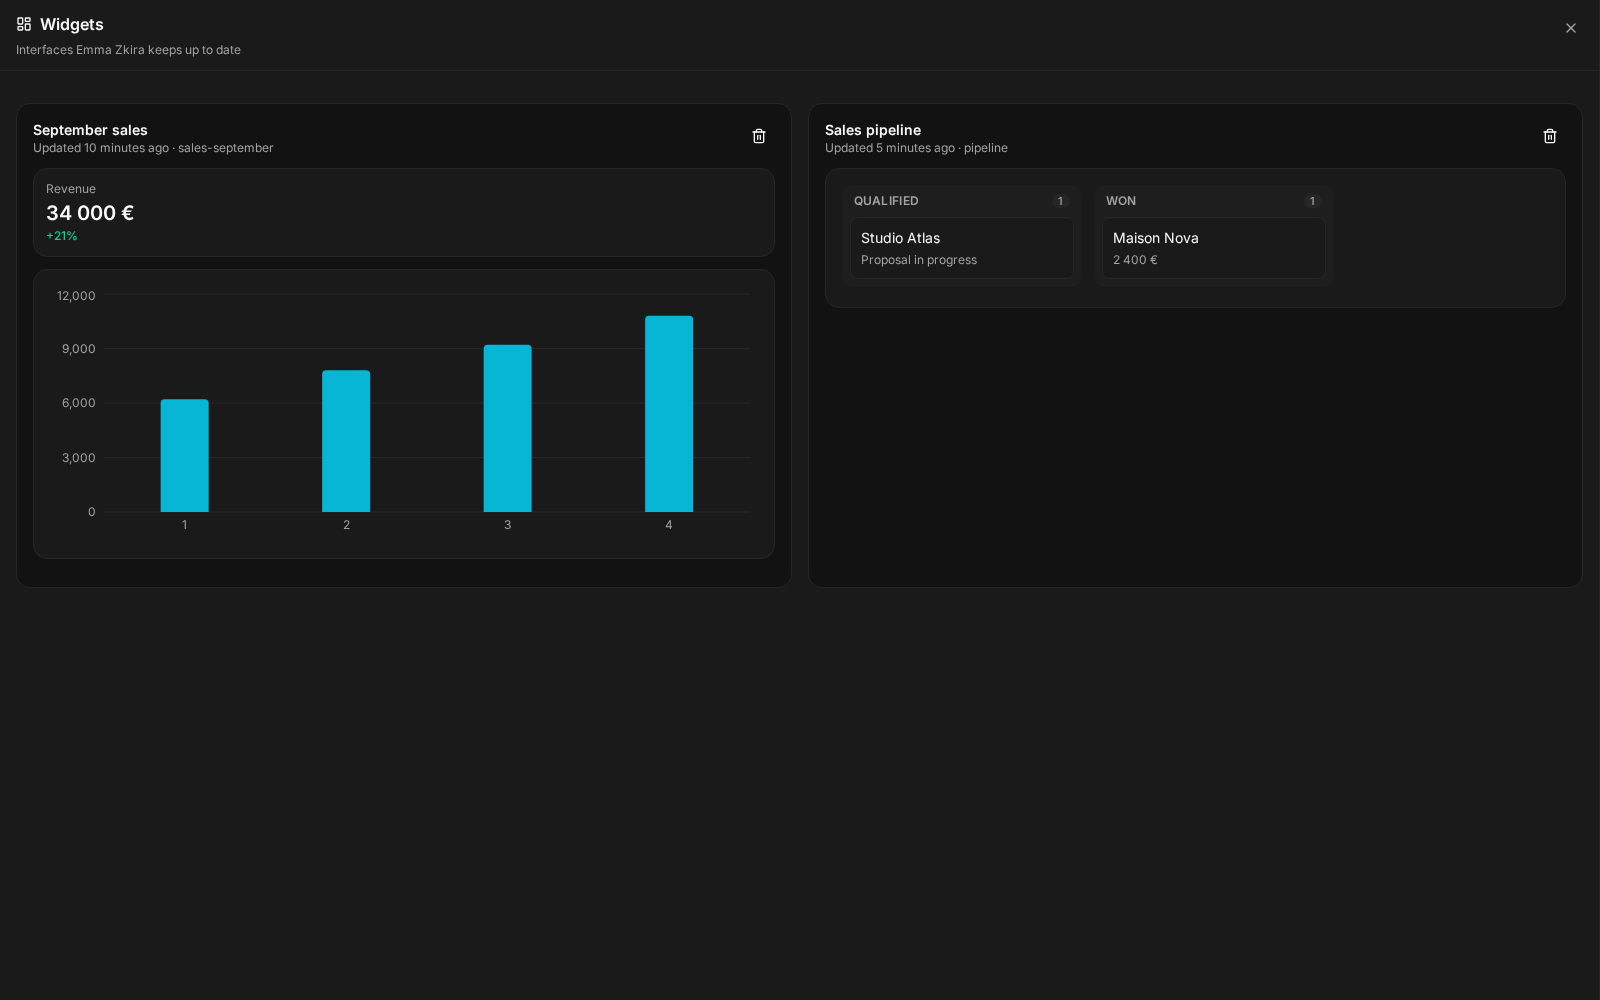1600x1000 pixels.
Task: Click the QUALIFIED column header
Action: click(x=886, y=201)
